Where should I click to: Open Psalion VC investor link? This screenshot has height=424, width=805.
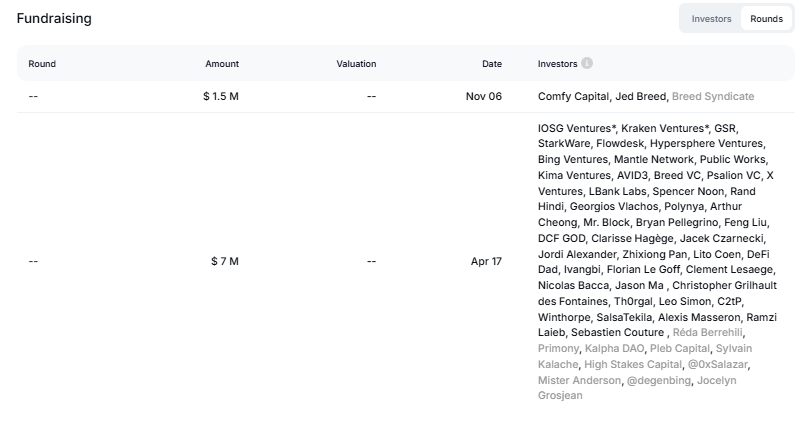[x=734, y=176]
